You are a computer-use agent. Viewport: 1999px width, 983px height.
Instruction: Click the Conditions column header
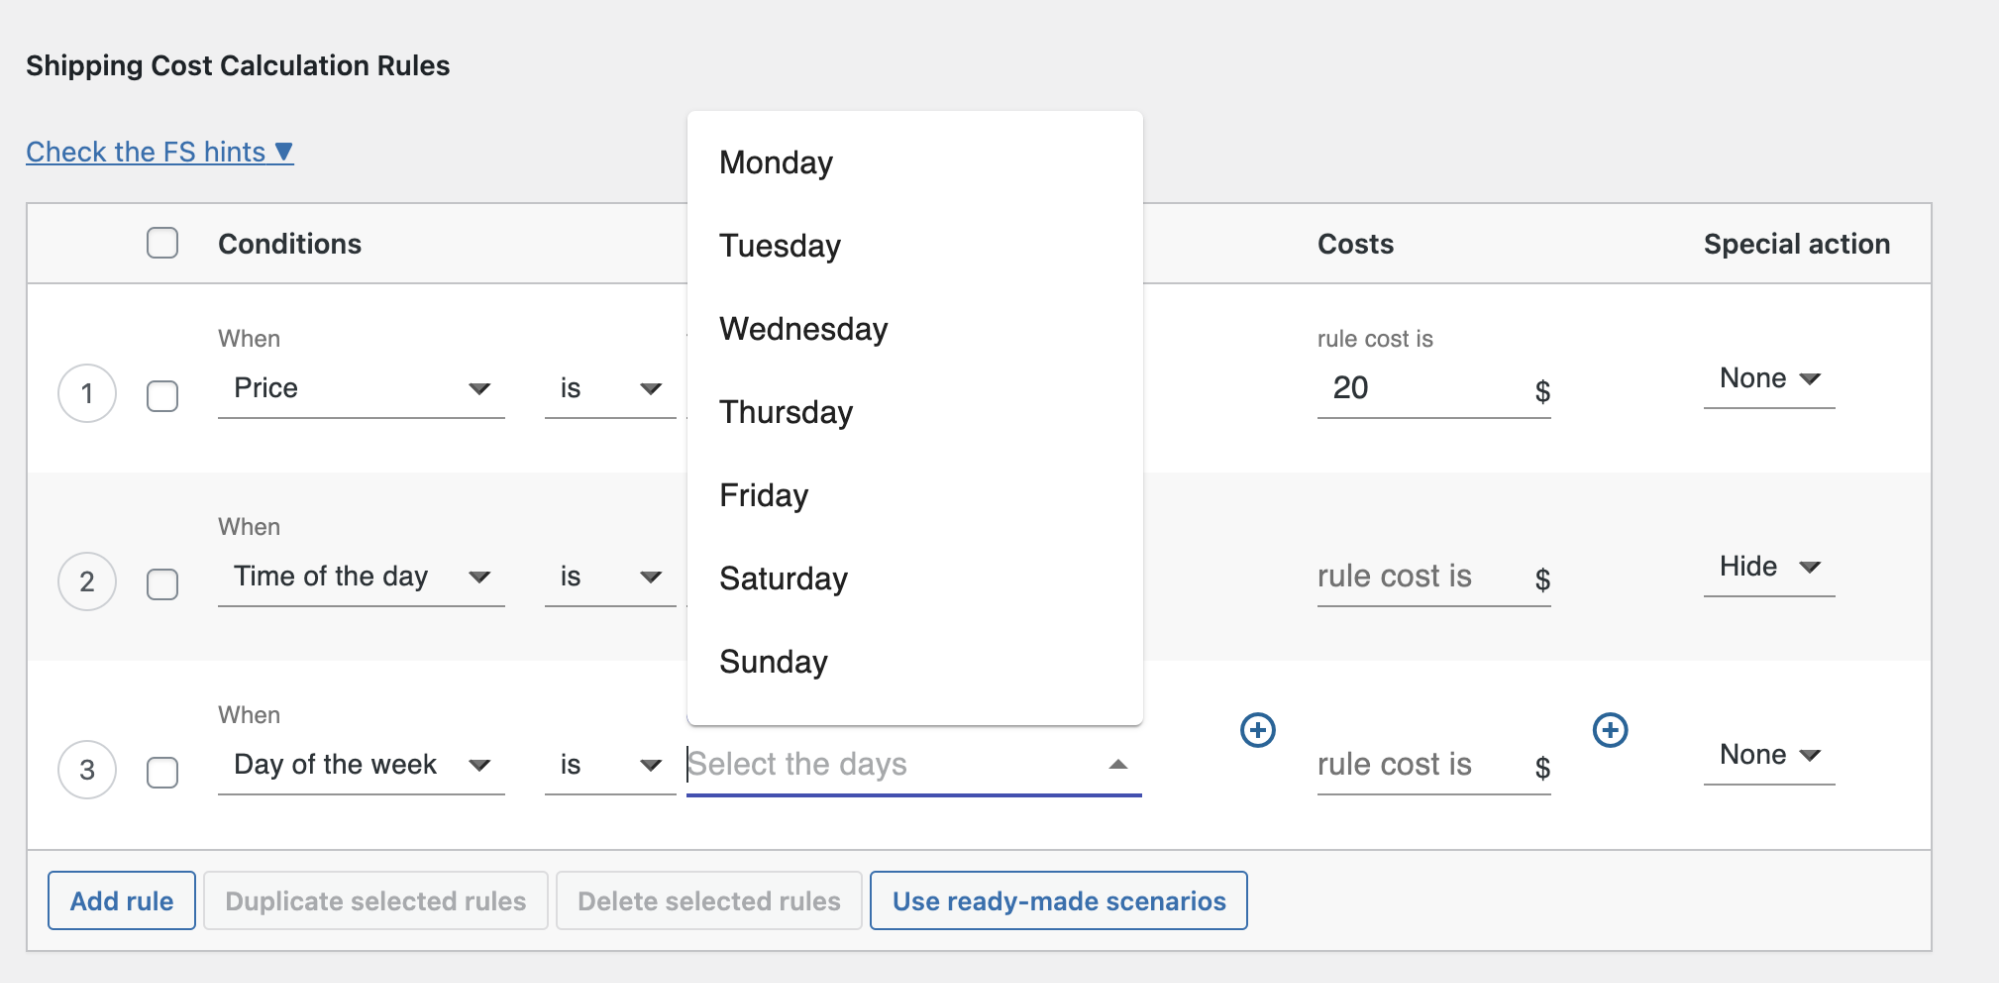point(290,244)
